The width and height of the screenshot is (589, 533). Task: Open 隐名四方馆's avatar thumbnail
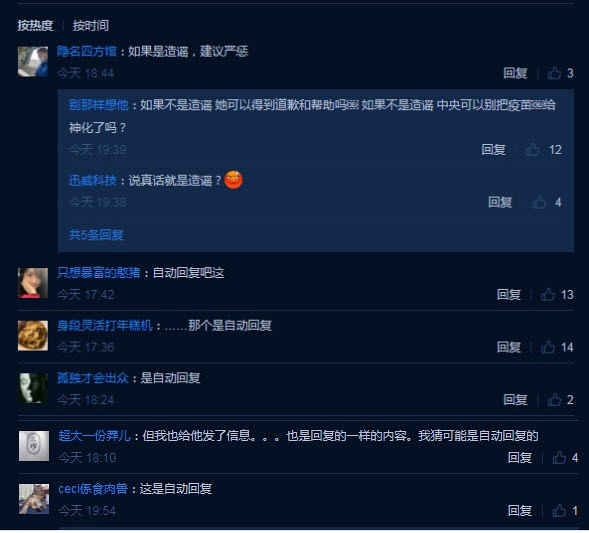[x=33, y=62]
